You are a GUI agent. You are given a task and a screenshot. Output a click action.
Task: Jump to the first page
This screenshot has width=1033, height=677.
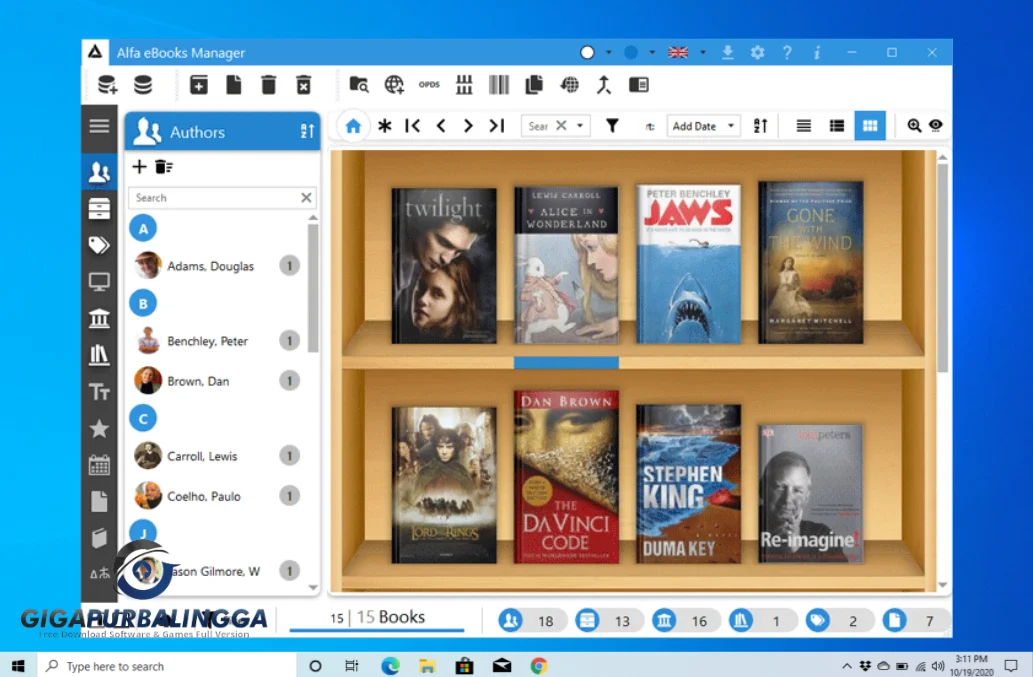tap(413, 126)
